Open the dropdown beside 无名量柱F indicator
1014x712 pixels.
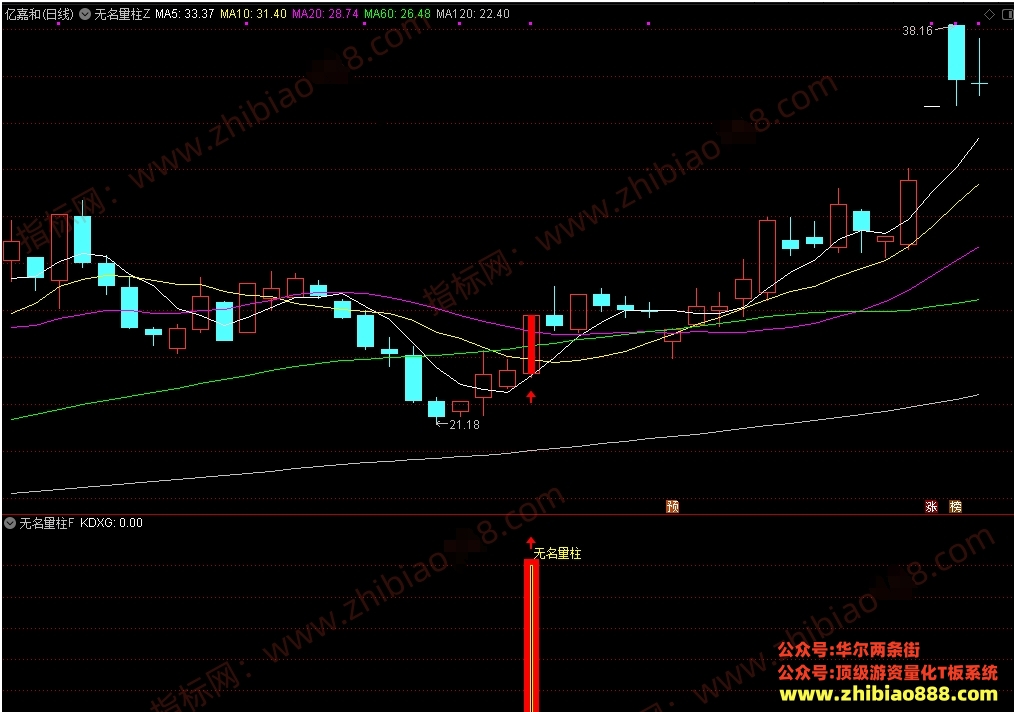[x=10, y=523]
